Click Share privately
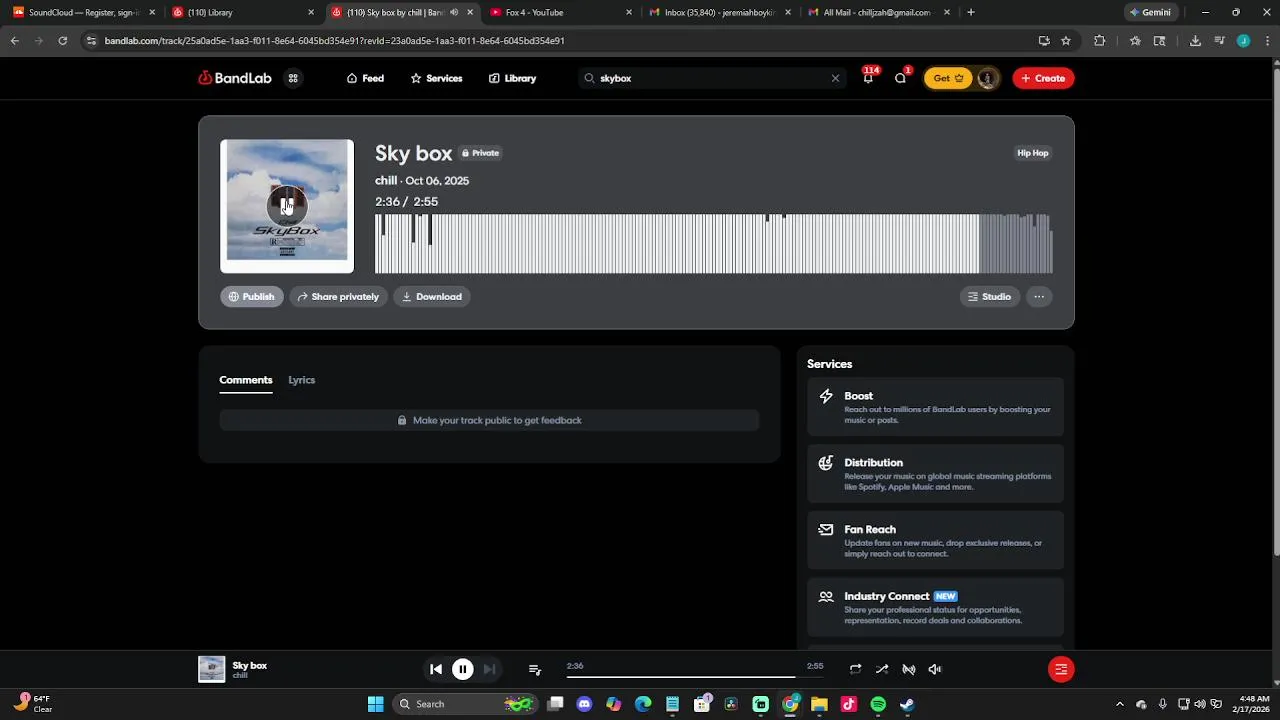 click(338, 297)
